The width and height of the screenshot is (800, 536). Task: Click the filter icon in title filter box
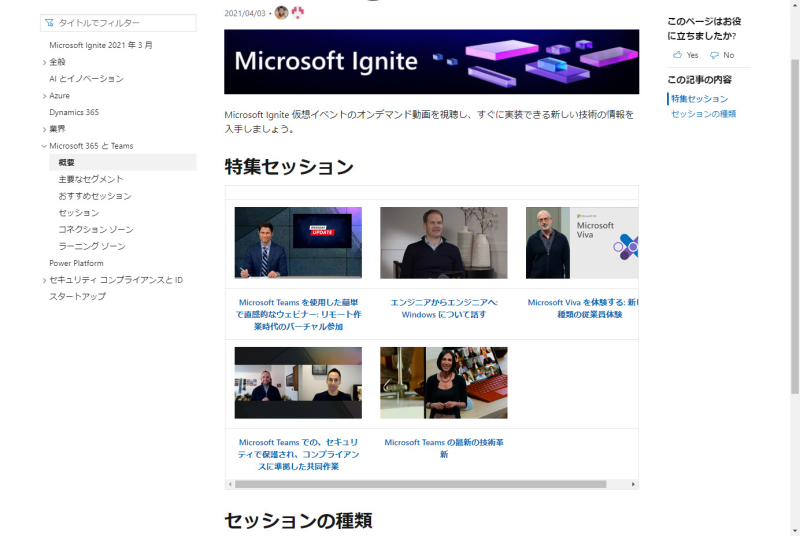point(50,22)
